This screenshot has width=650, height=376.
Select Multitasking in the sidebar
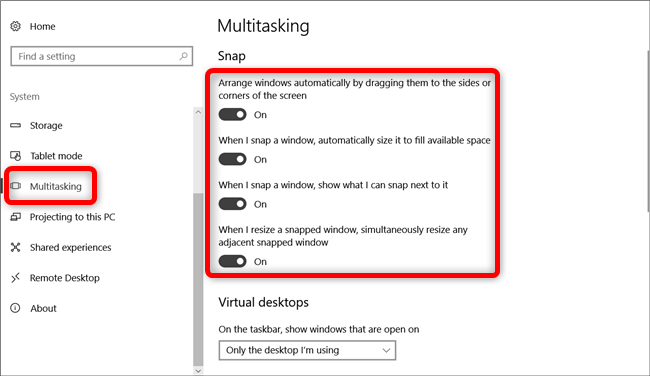[56, 186]
